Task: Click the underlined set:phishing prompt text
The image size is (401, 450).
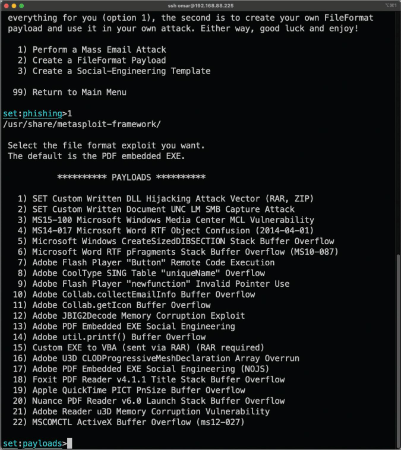Action: click(33, 114)
